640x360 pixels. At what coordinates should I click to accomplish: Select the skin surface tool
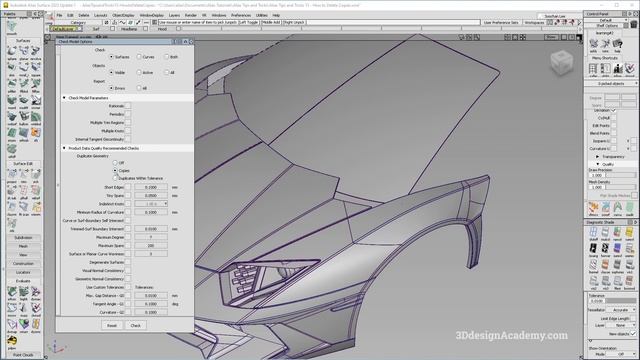click(x=12, y=67)
